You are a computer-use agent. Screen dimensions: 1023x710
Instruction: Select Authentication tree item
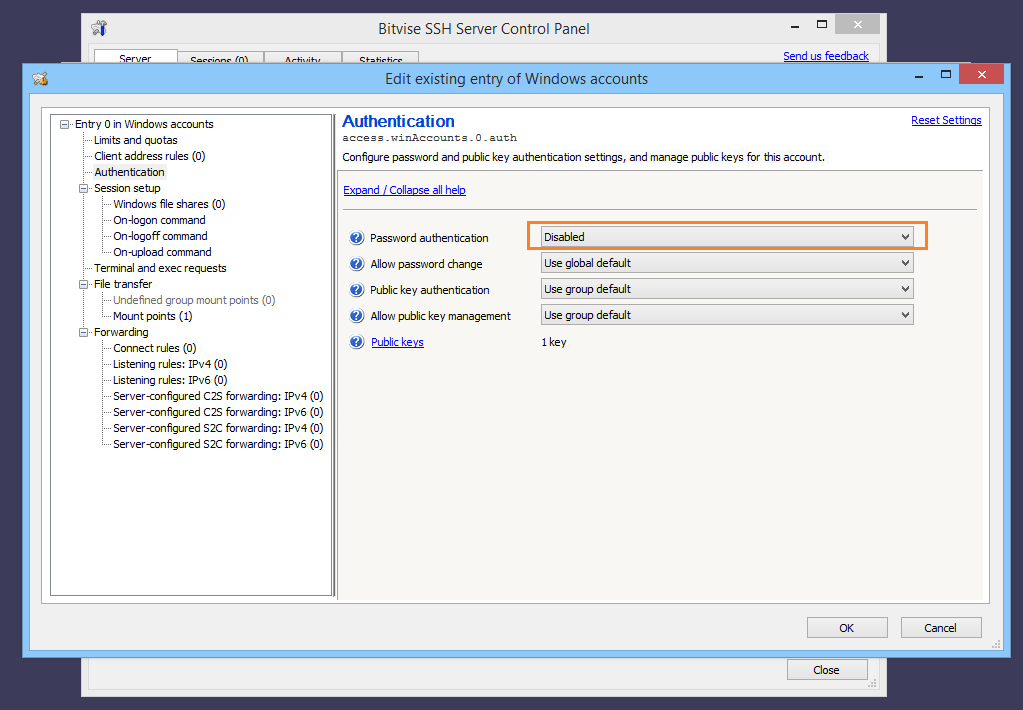tap(129, 172)
